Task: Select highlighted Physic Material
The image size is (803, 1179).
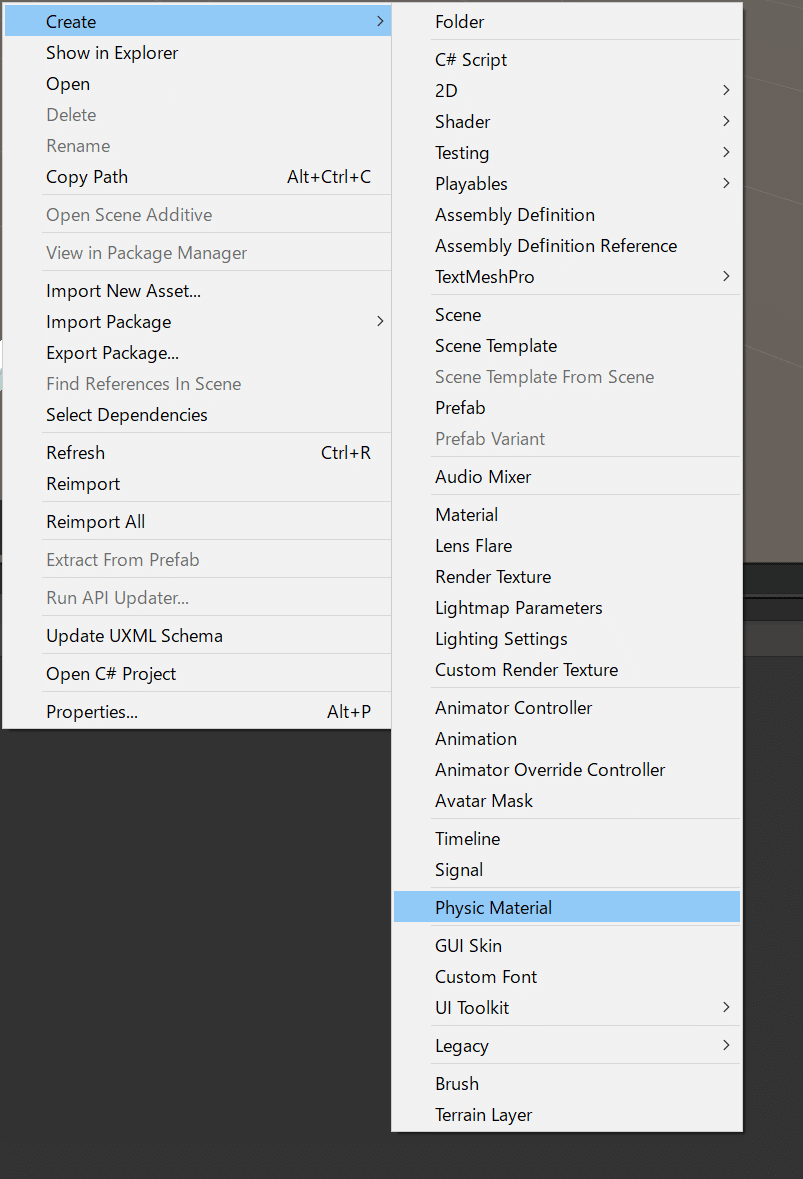Action: pos(567,908)
